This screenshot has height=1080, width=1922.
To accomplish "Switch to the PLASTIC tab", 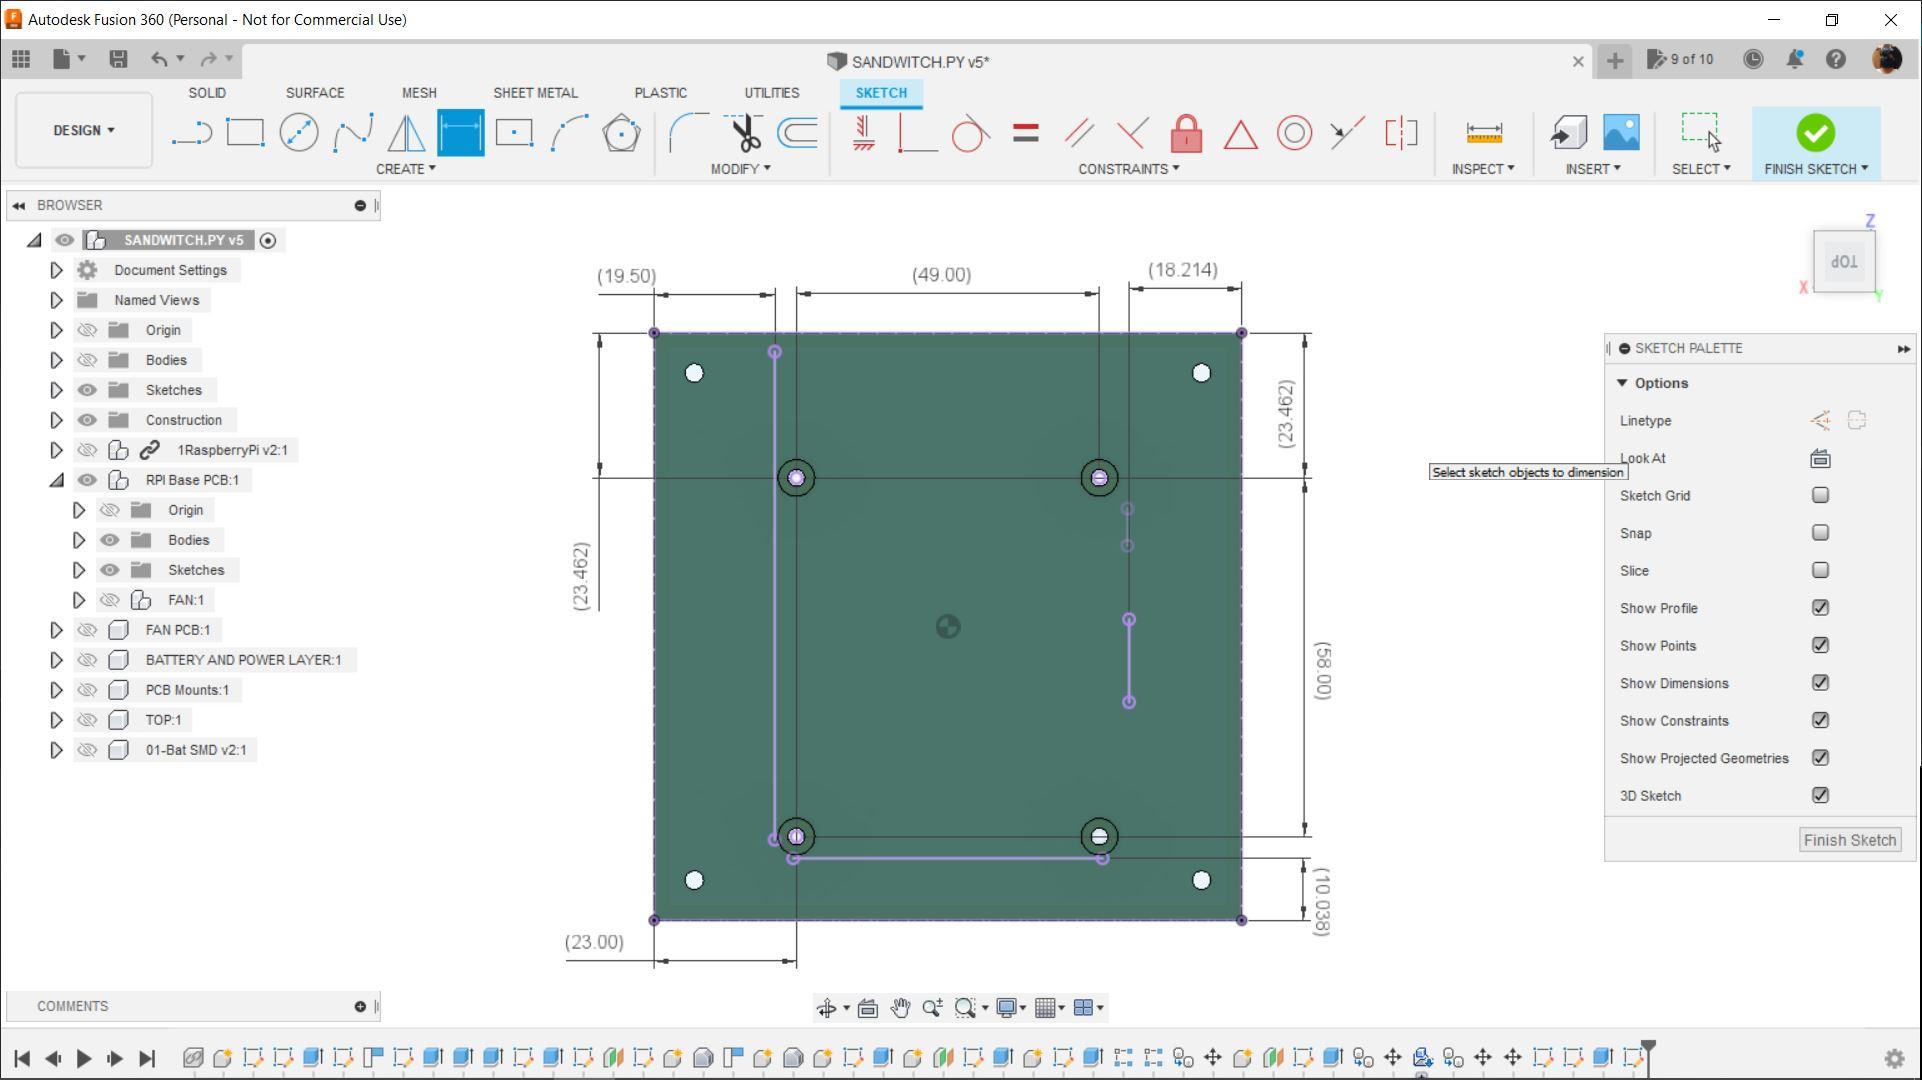I will click(x=660, y=93).
